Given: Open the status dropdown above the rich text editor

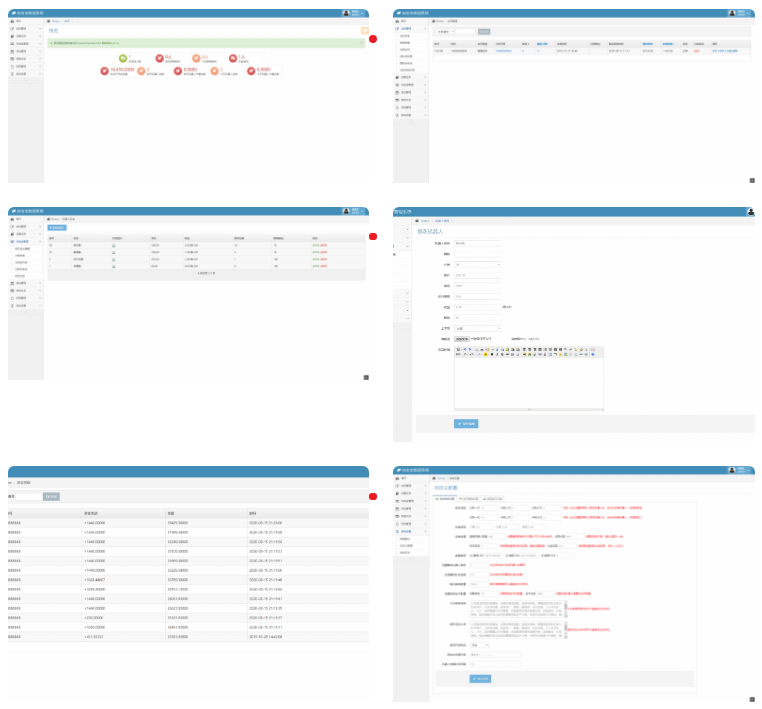Looking at the screenshot, I should pos(477,328).
